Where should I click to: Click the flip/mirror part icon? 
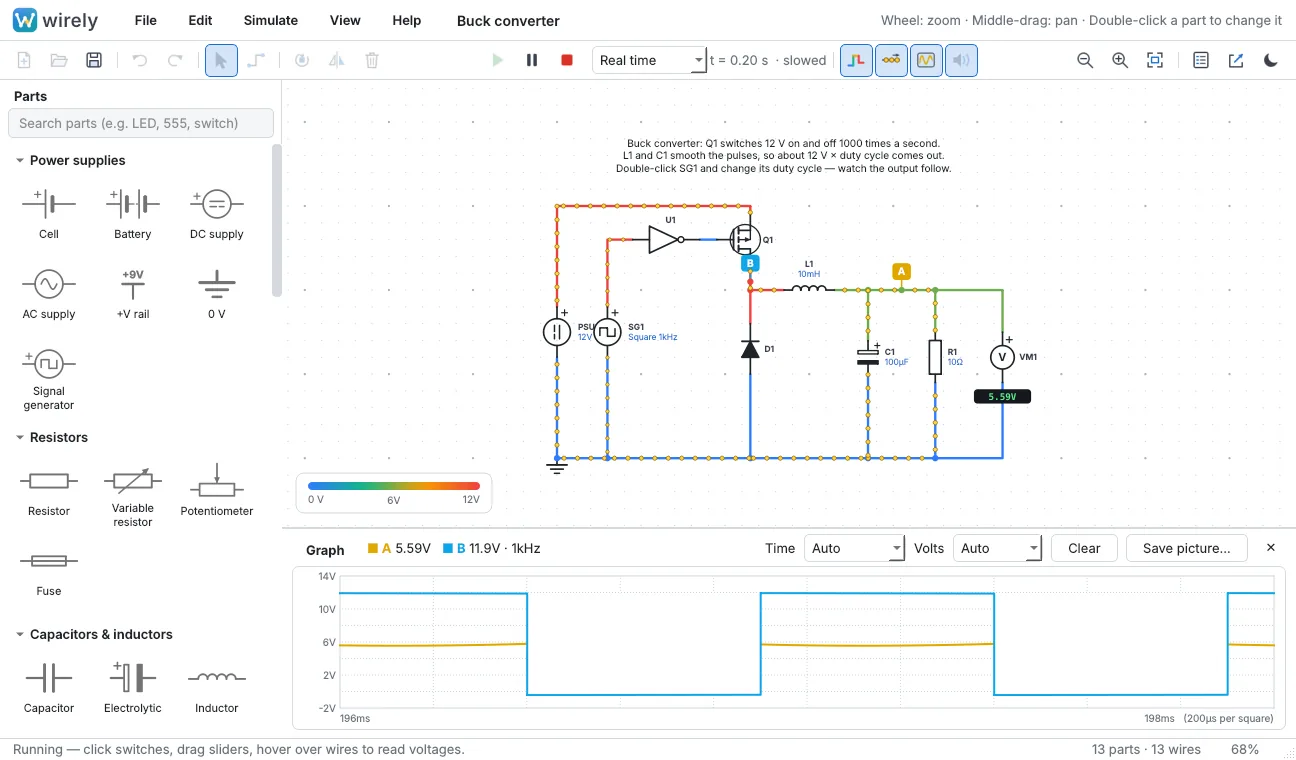click(337, 60)
